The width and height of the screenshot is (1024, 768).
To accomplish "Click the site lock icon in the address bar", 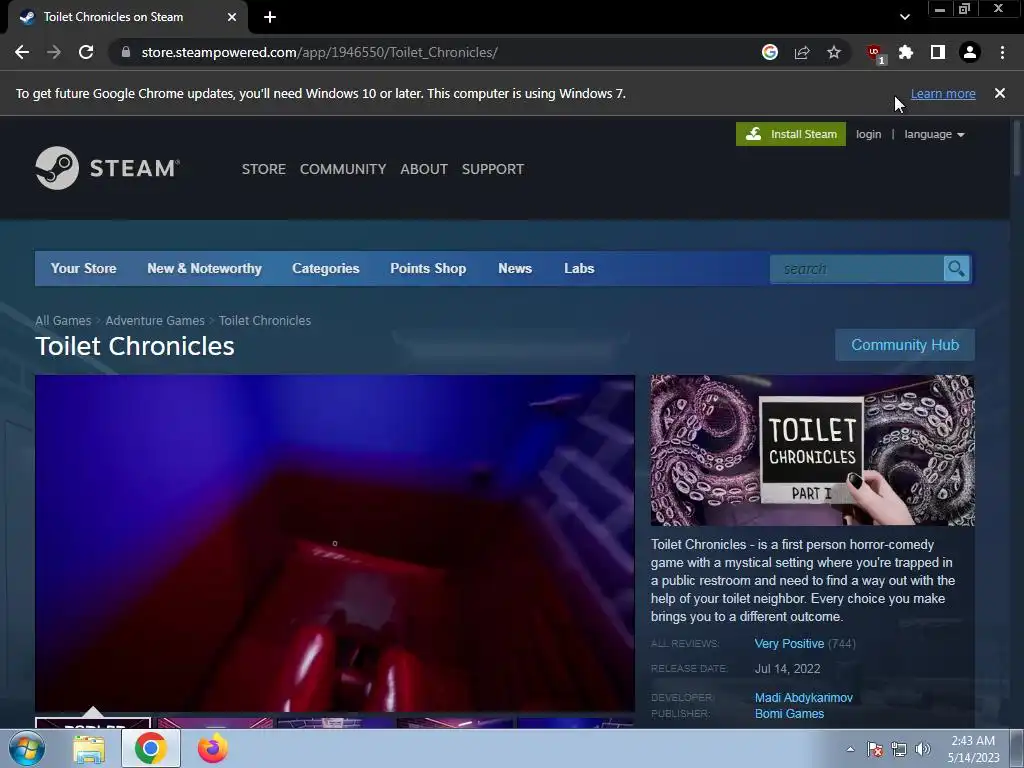I will [x=126, y=52].
